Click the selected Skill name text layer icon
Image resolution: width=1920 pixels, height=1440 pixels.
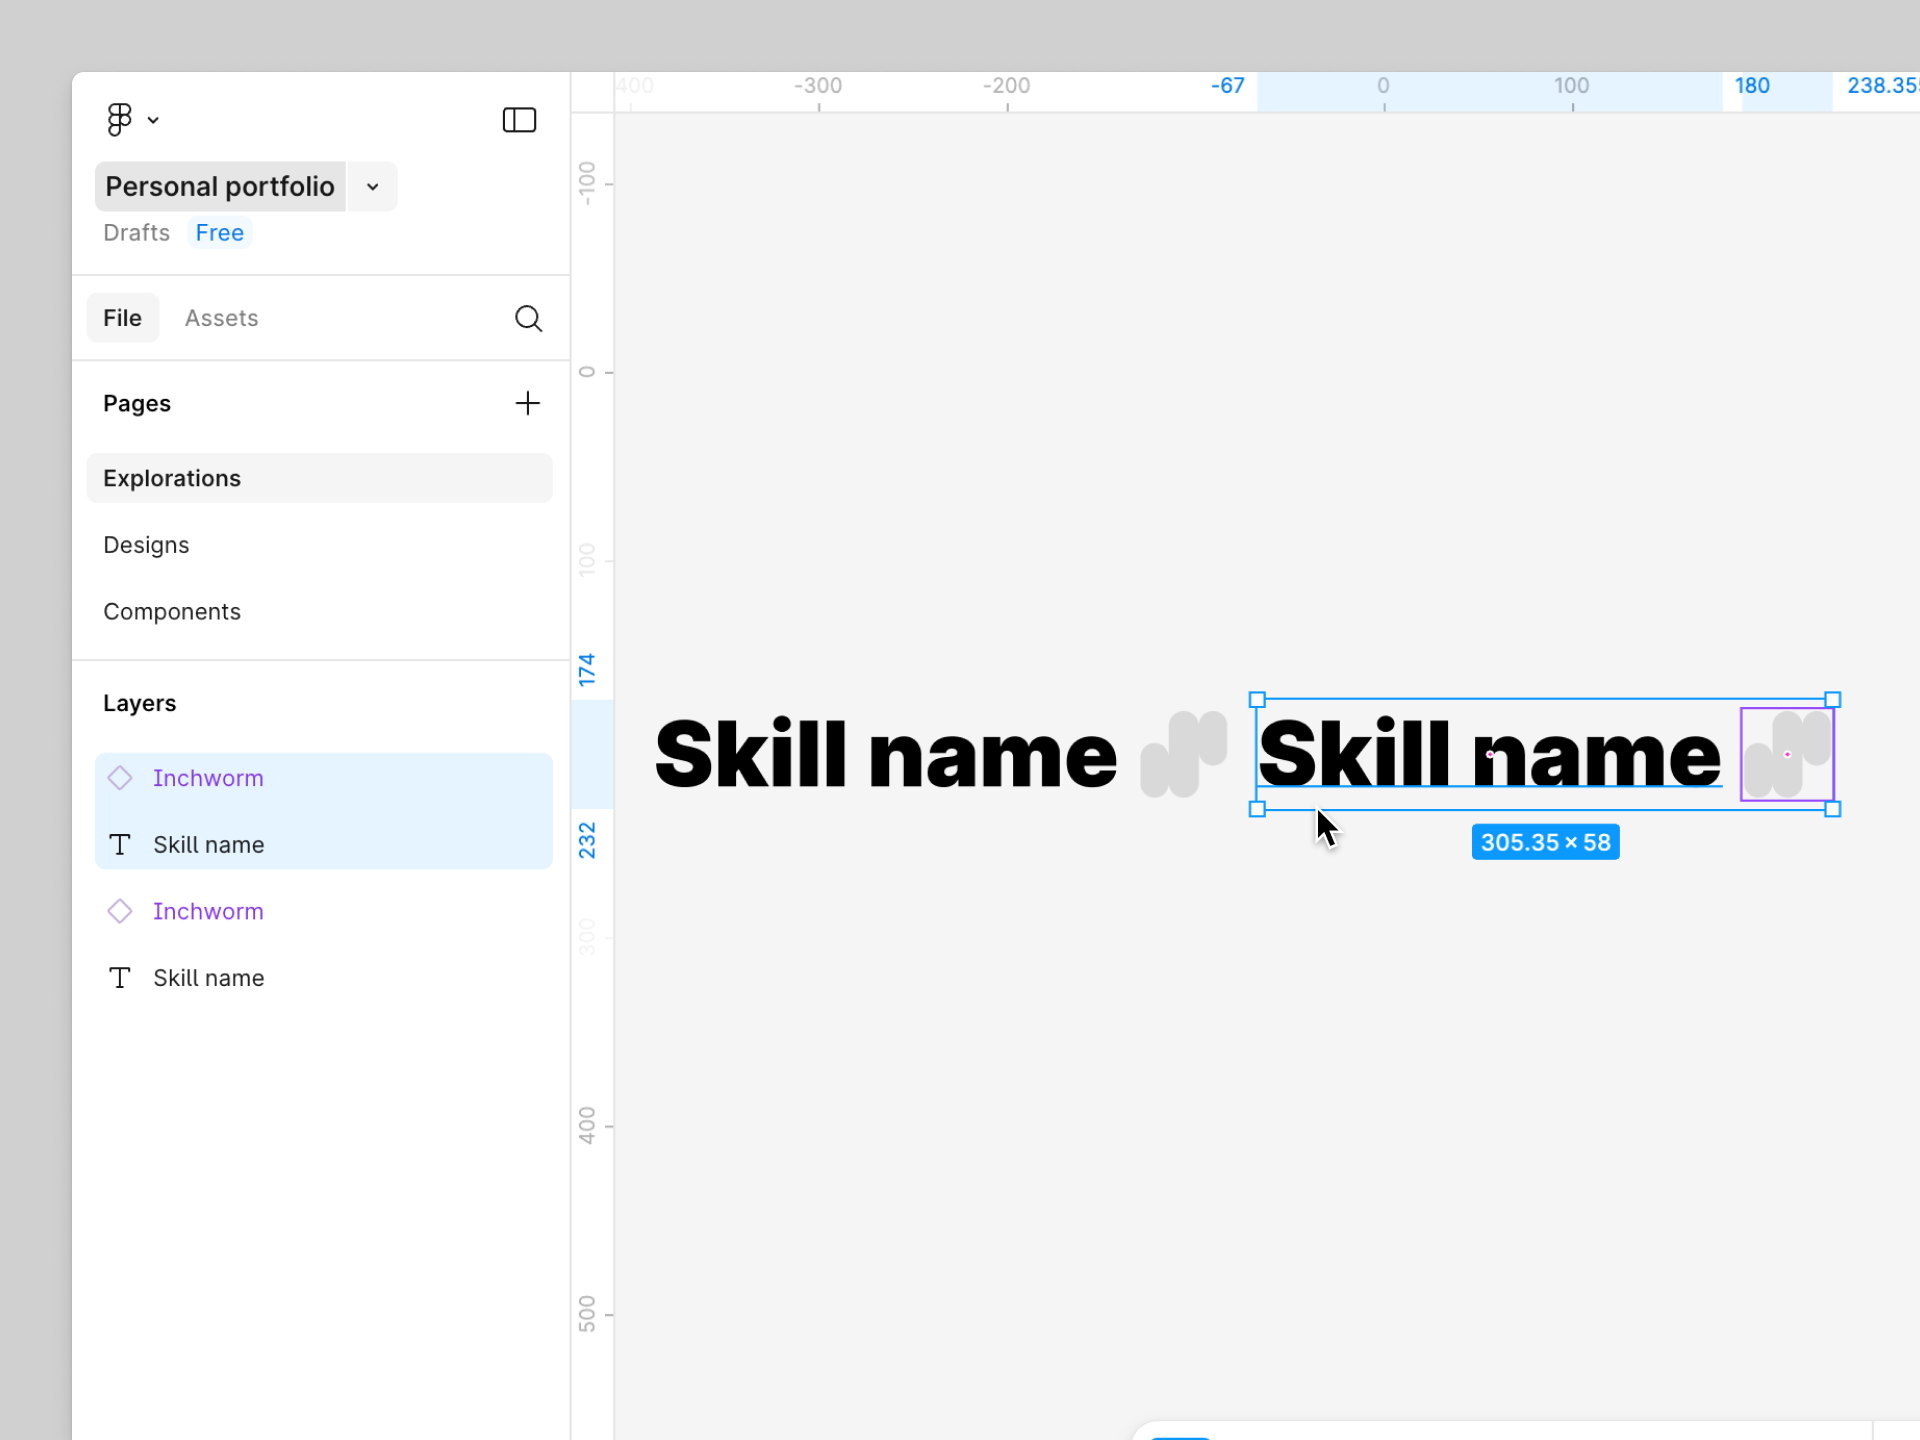tap(120, 845)
